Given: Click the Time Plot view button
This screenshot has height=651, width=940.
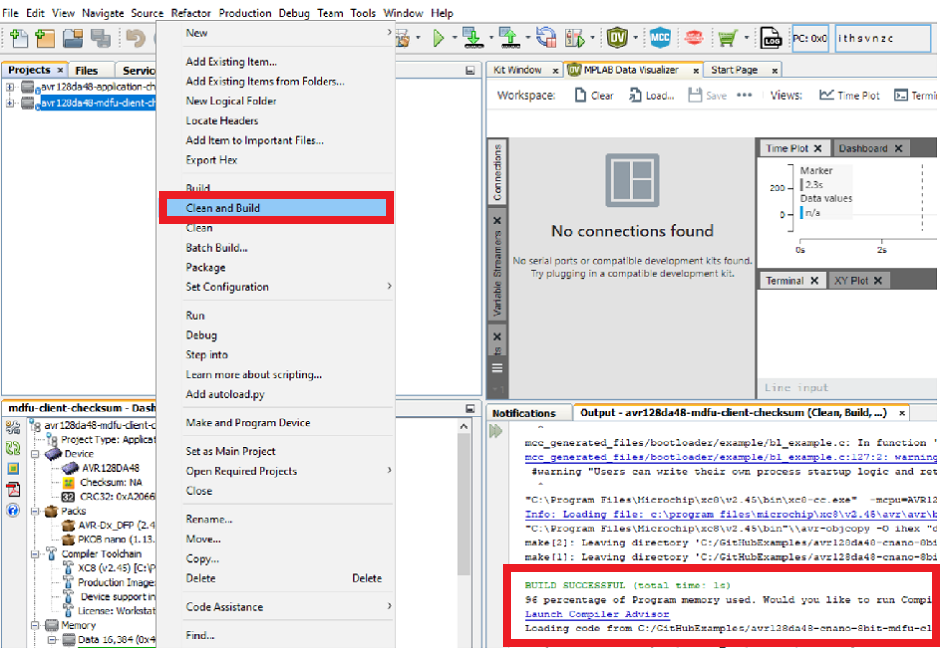Looking at the screenshot, I should 849,95.
